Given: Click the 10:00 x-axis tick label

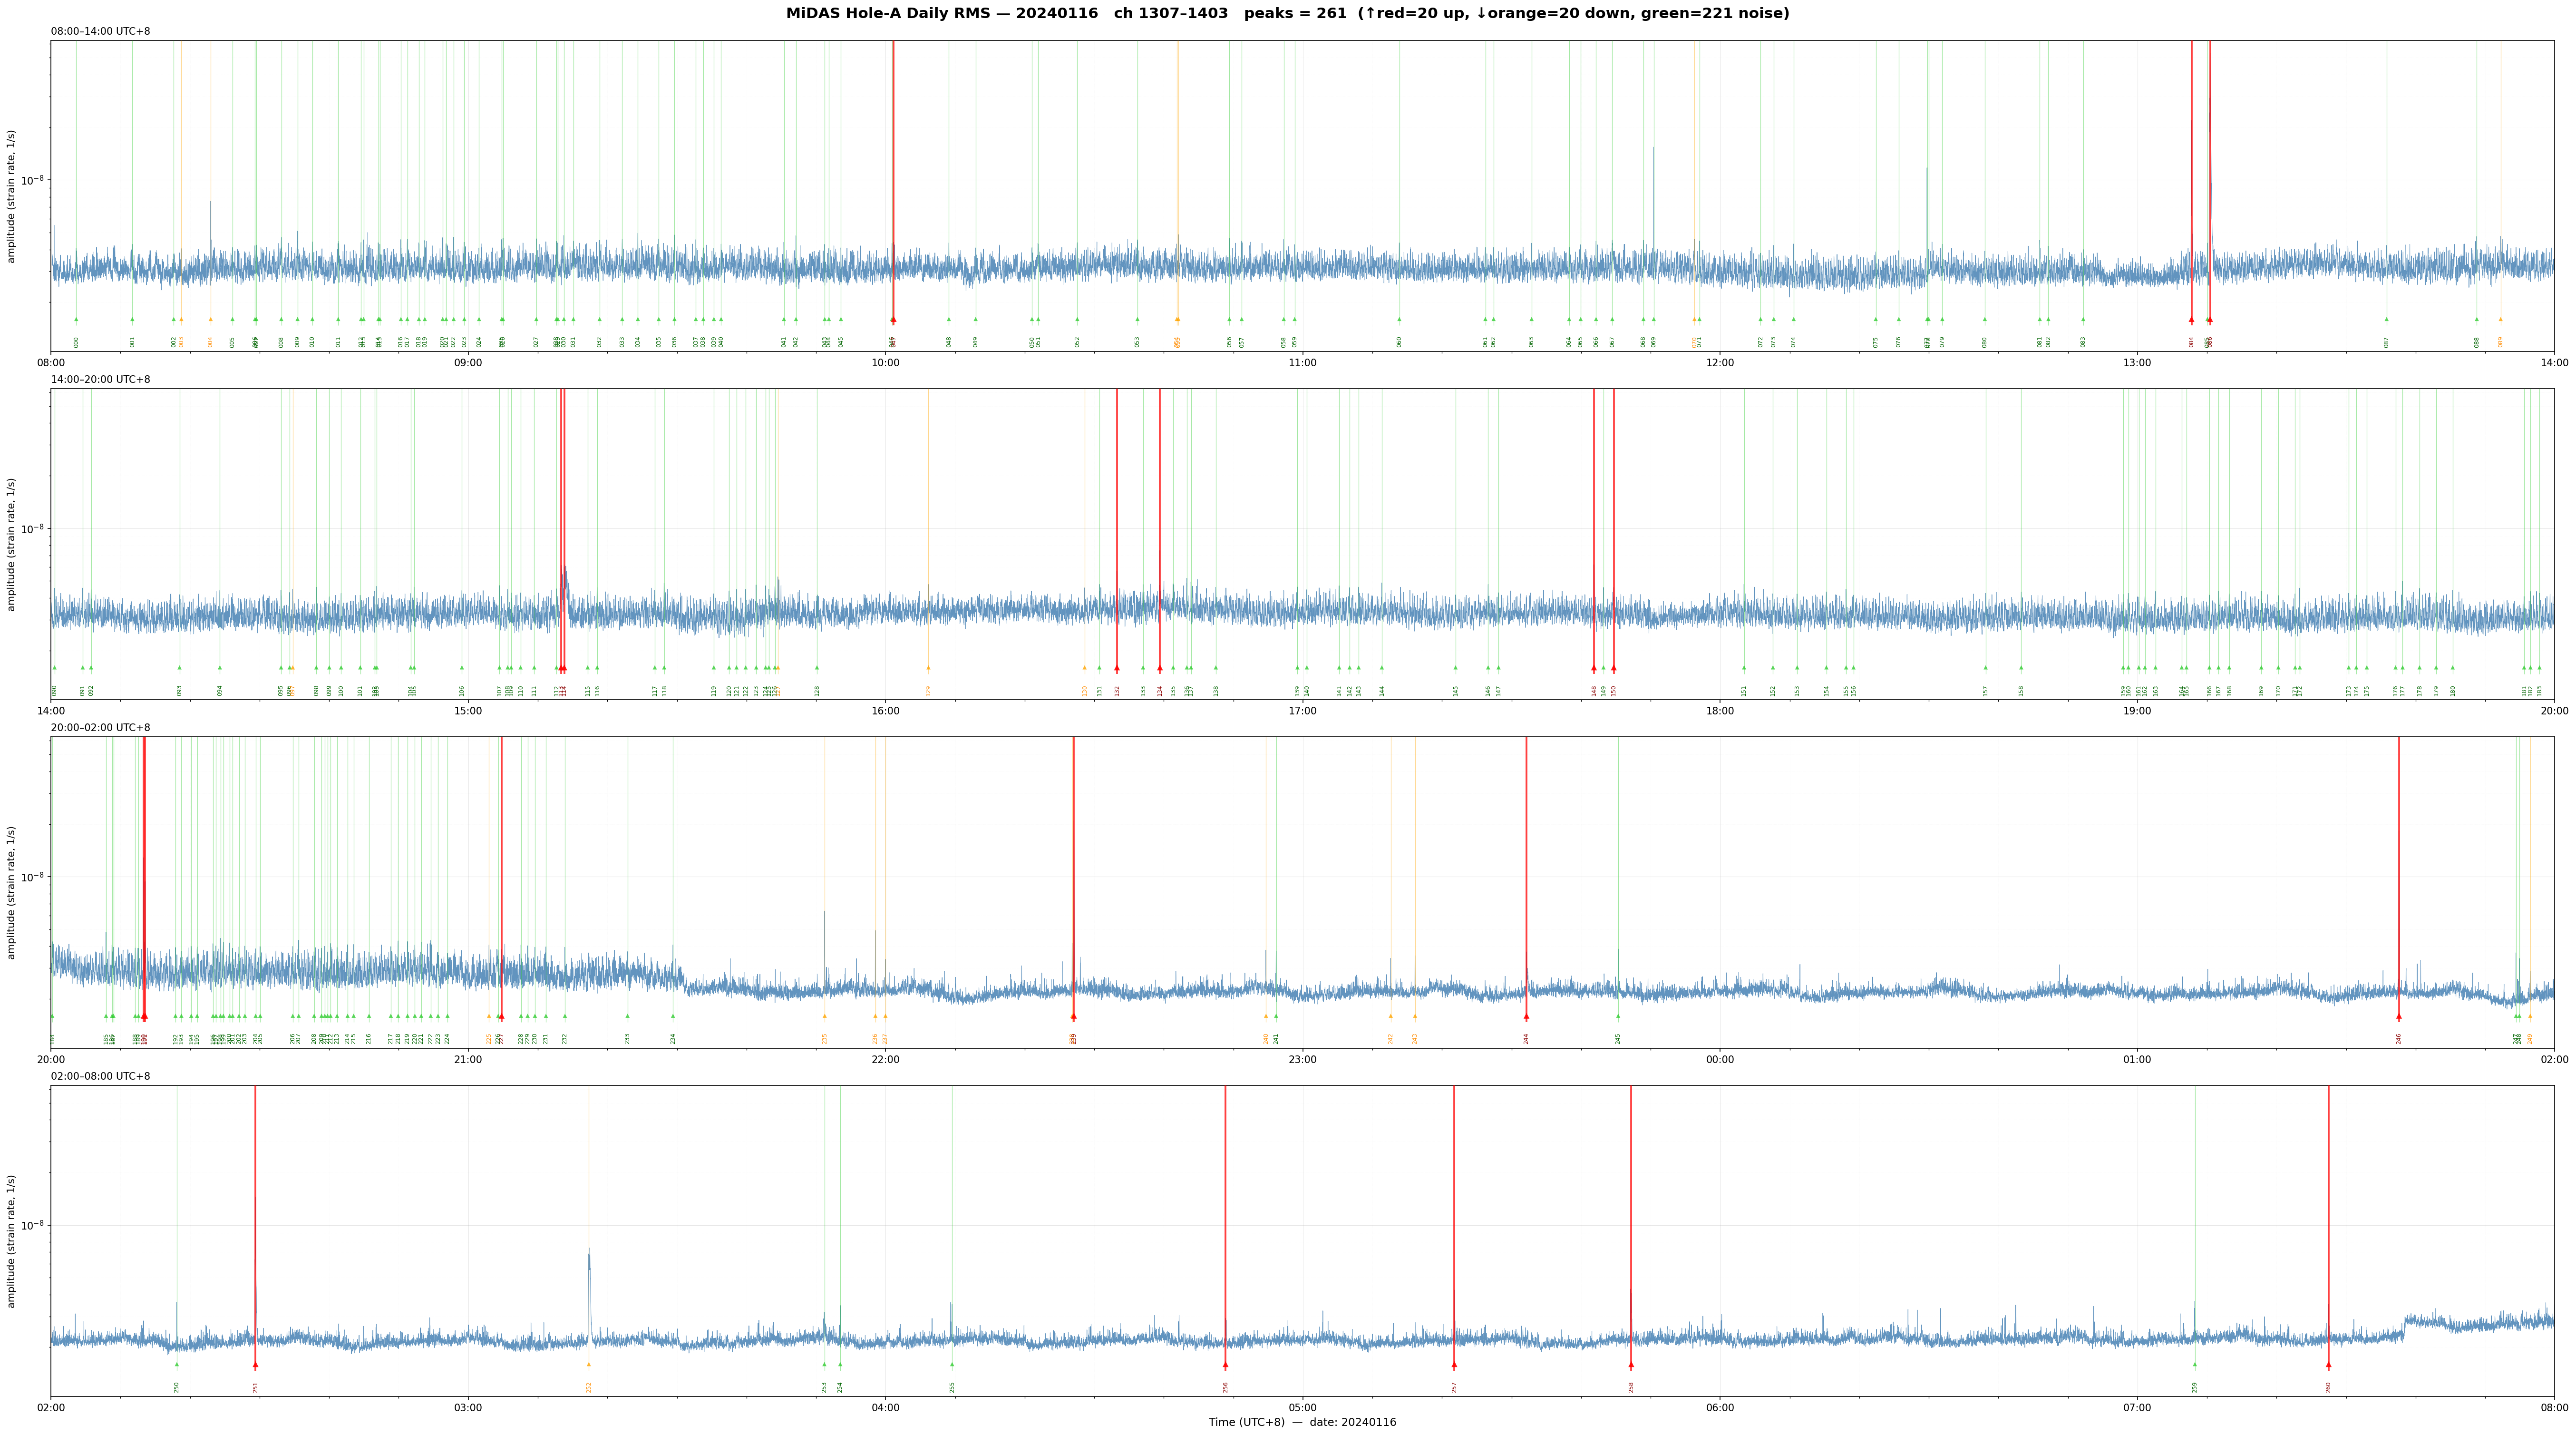Looking at the screenshot, I should pos(885,363).
